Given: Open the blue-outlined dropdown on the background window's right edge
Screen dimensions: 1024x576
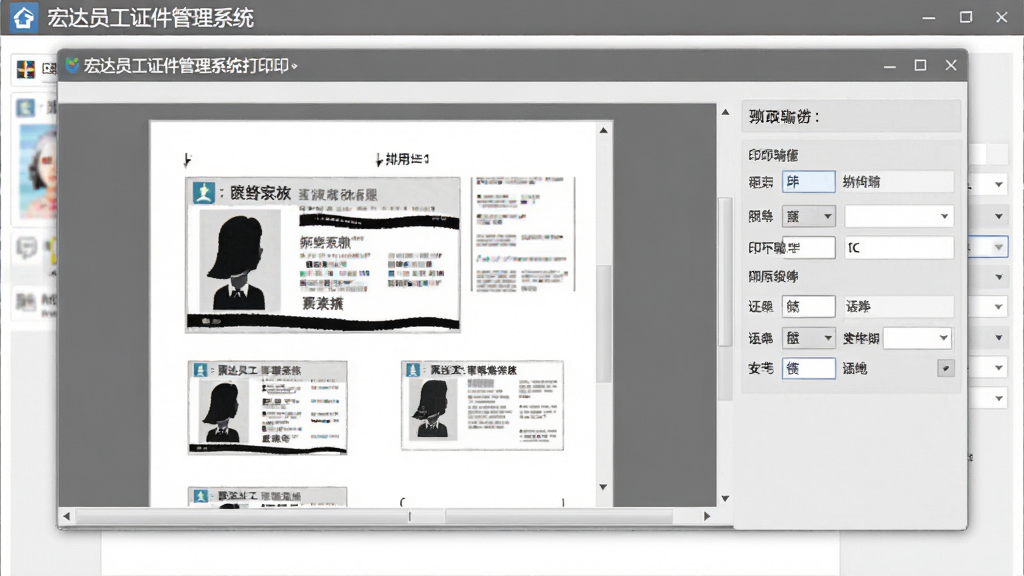Looking at the screenshot, I should click(987, 247).
